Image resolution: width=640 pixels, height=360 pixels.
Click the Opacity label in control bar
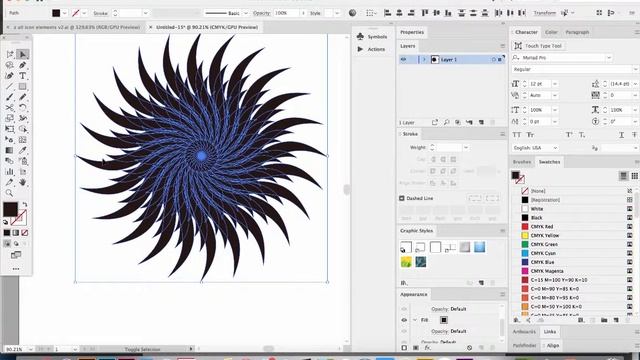click(x=262, y=13)
